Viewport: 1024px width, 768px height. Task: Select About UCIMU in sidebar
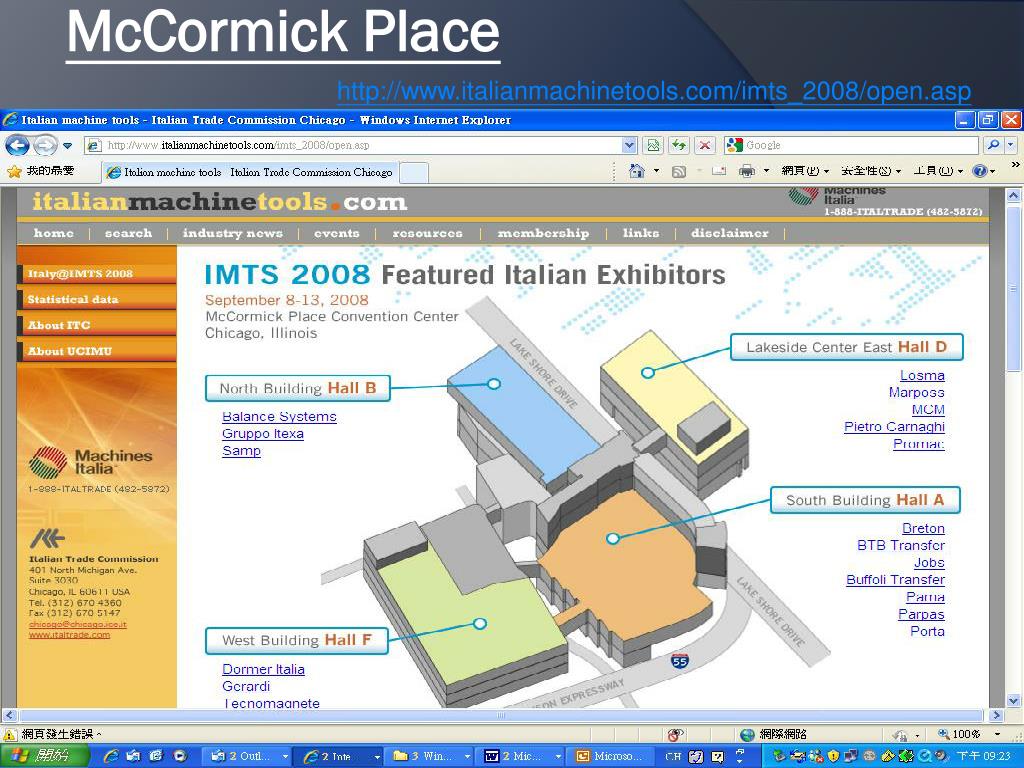click(97, 351)
